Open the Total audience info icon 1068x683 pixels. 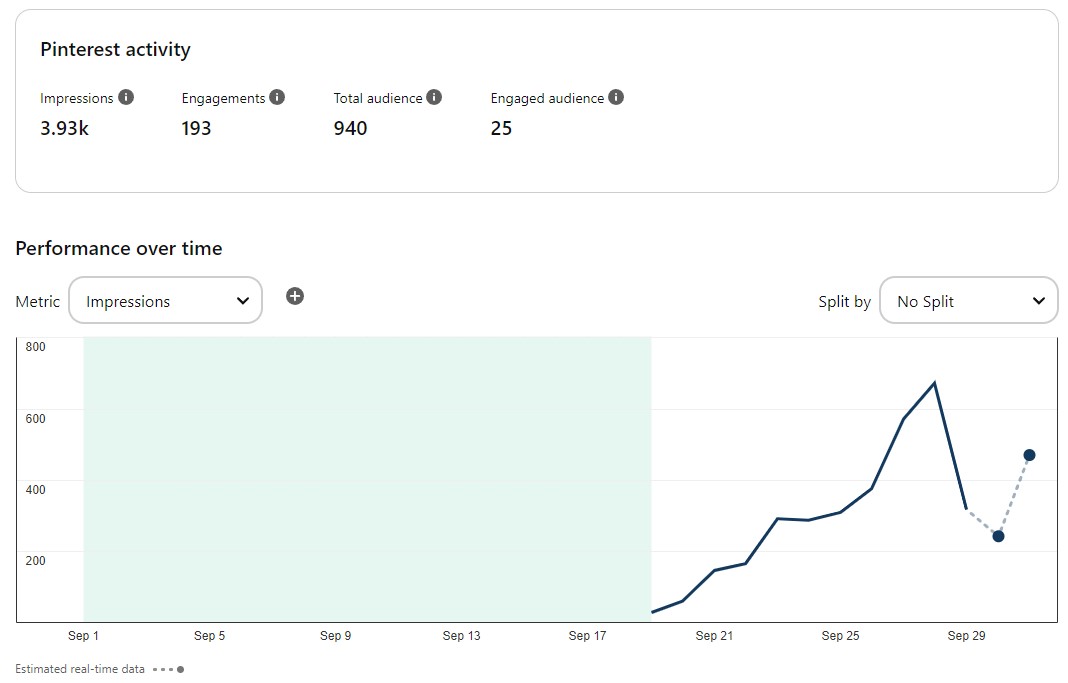tap(434, 97)
